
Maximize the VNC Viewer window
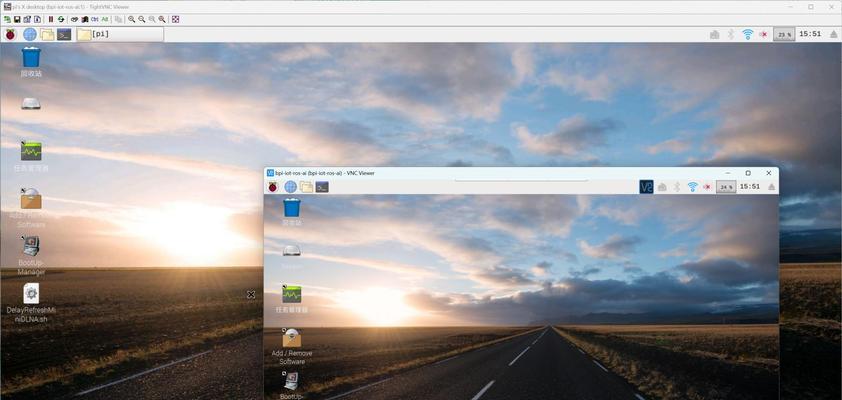click(747, 173)
